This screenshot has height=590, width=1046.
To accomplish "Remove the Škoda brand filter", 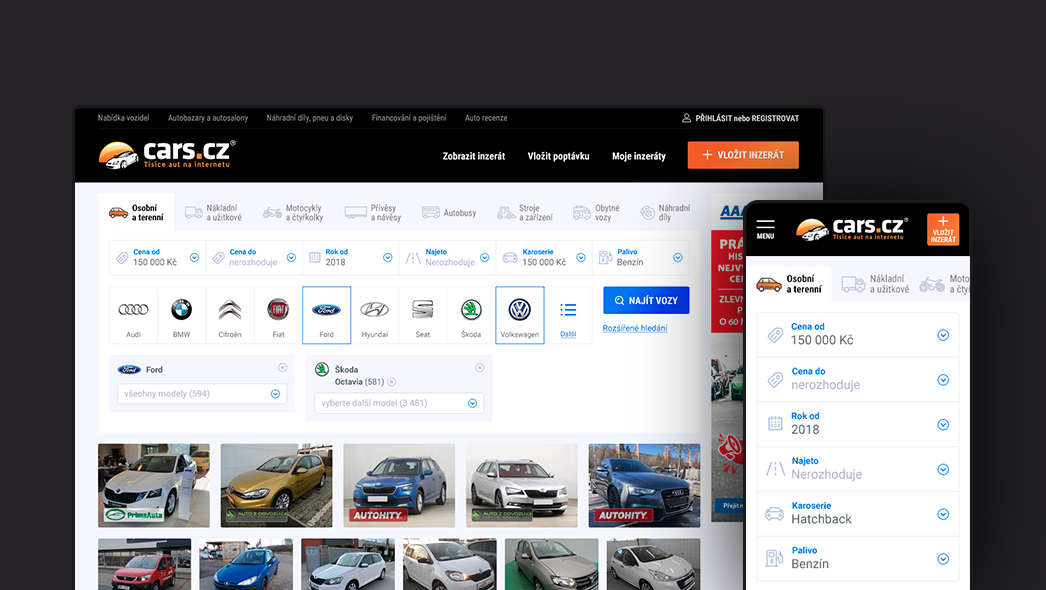I will click(479, 368).
